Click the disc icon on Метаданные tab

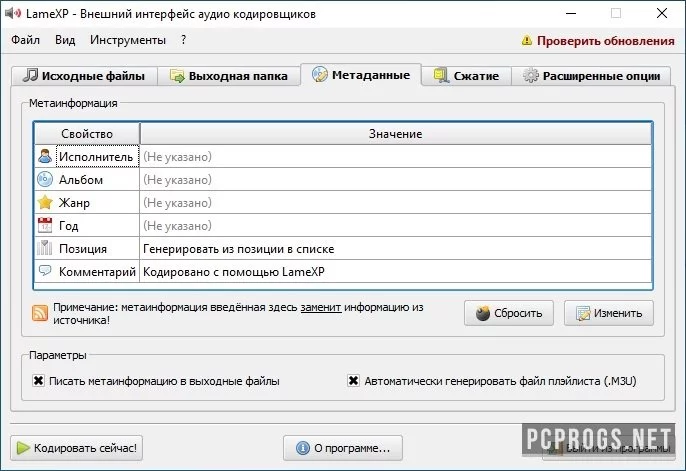(x=319, y=75)
